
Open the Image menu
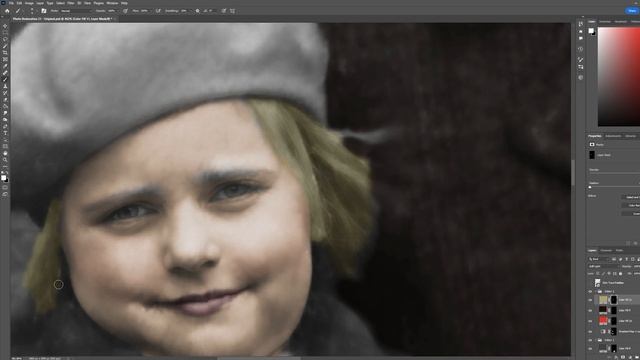click(x=29, y=3)
